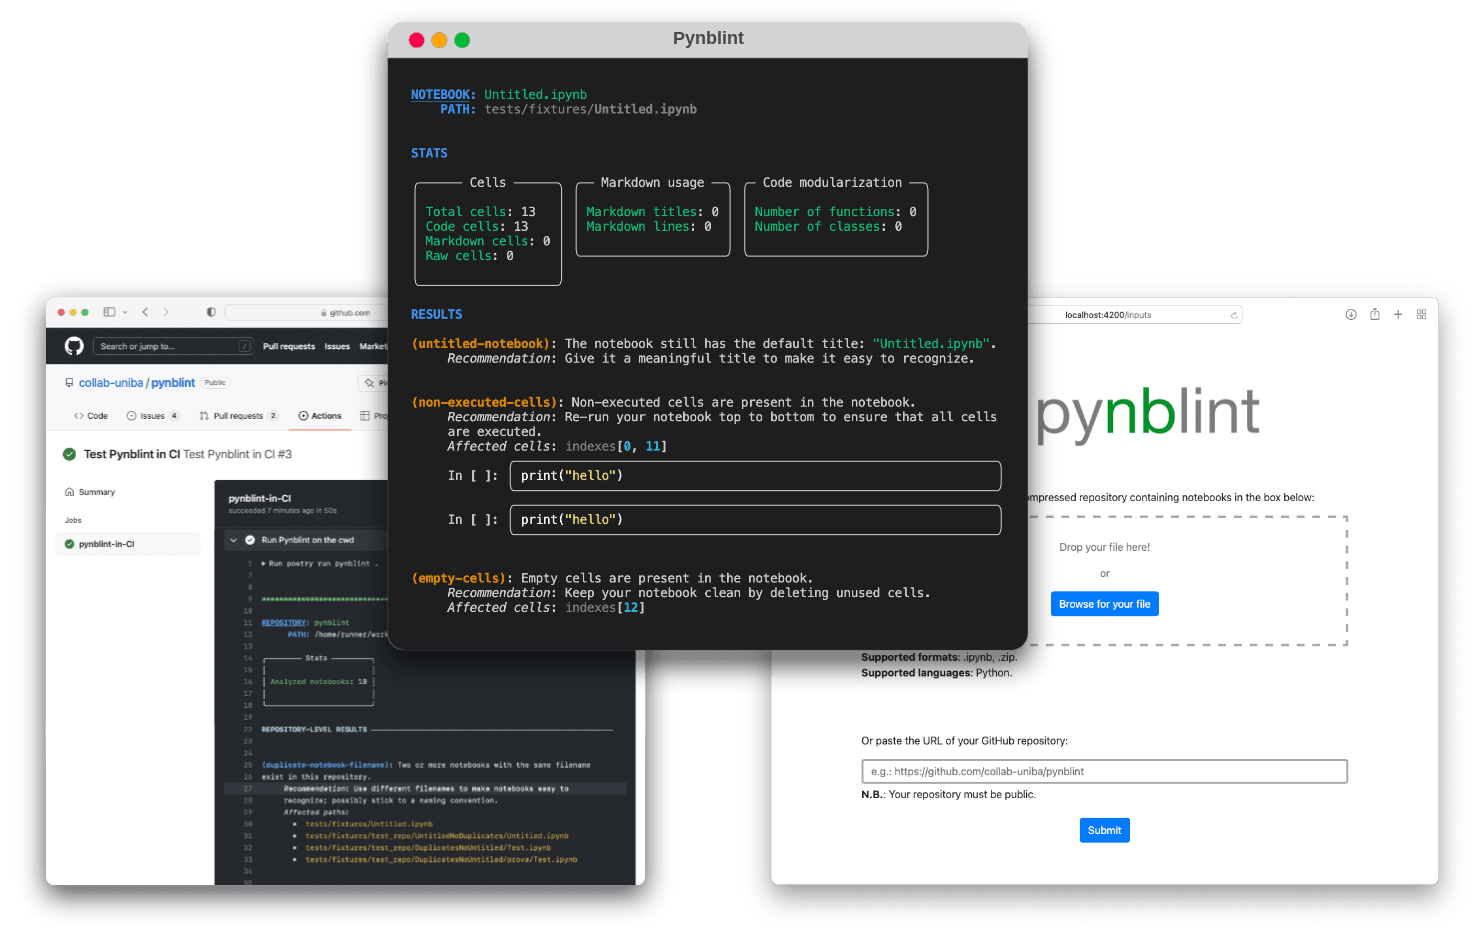Open the collab-uniba organization link

coord(111,383)
